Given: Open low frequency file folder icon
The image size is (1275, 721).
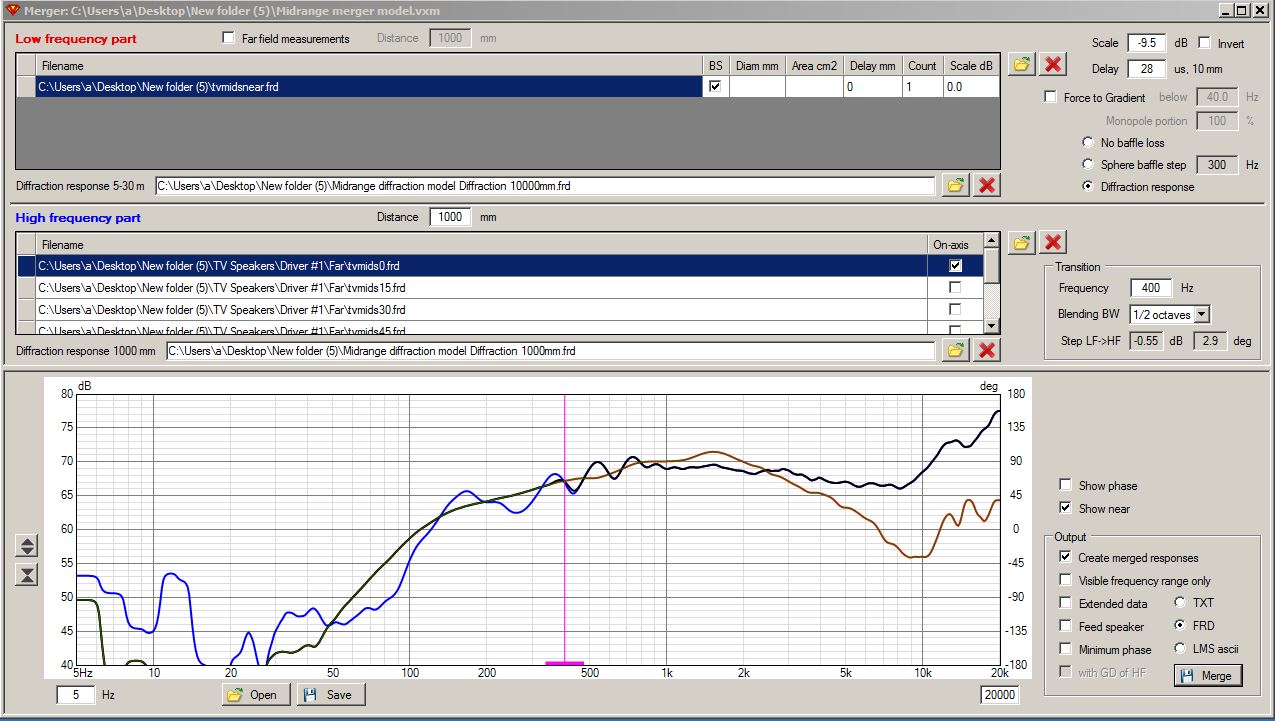Looking at the screenshot, I should click(x=1021, y=64).
